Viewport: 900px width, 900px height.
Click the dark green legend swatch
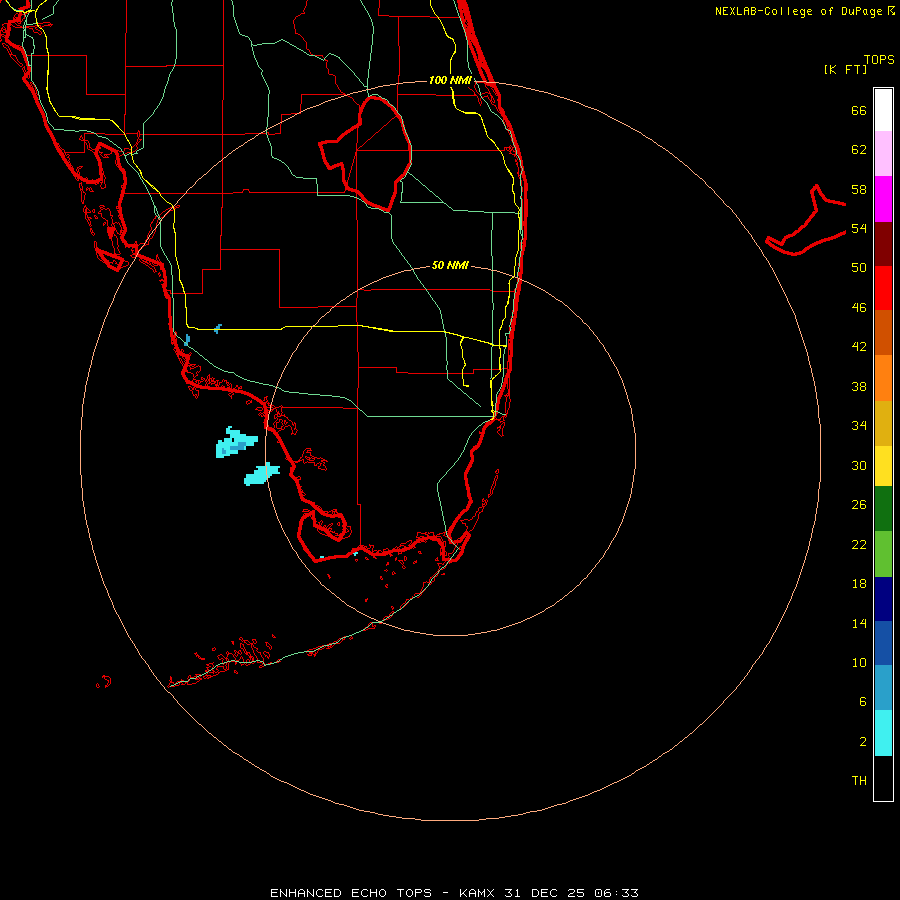tap(883, 509)
